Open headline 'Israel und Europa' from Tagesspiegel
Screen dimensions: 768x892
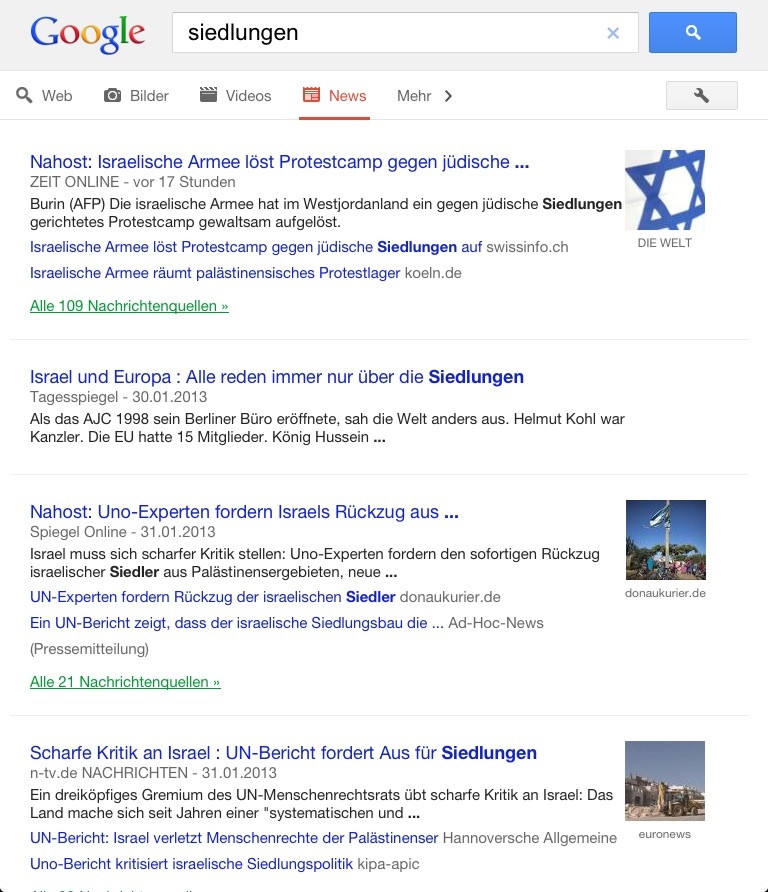(x=276, y=377)
